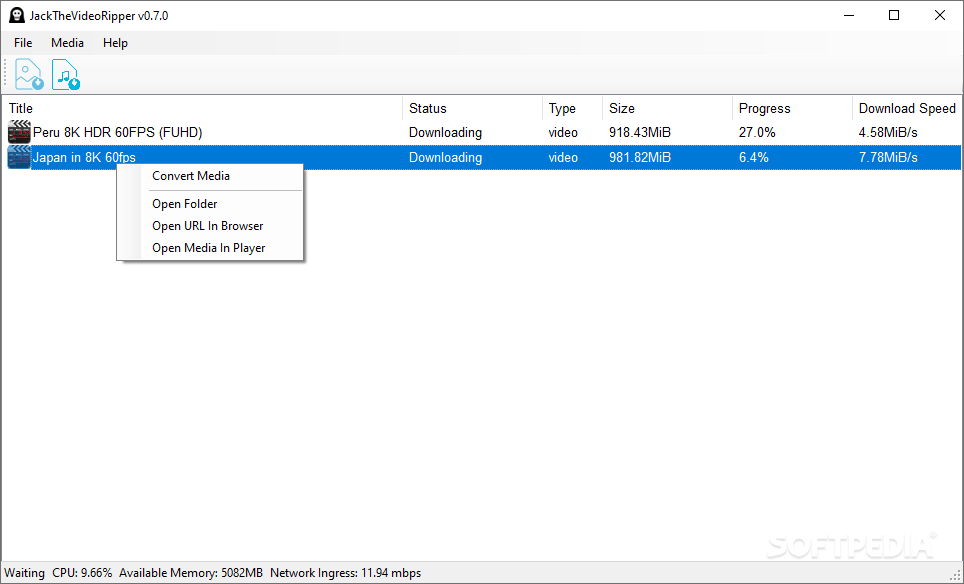The image size is (964, 584).
Task: Click the 6.4% progress value
Action: [754, 157]
